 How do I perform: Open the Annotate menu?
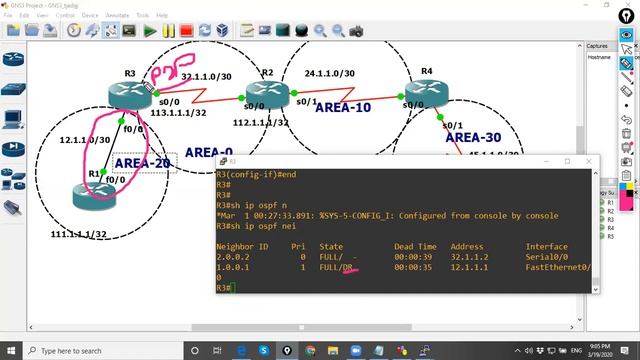click(x=117, y=15)
